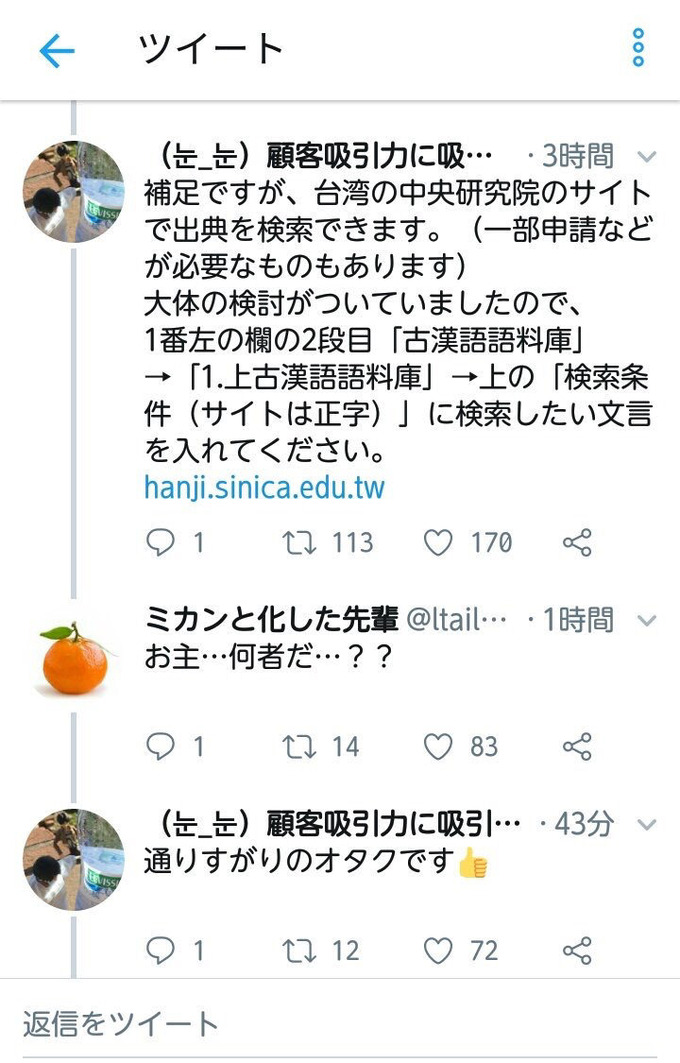680x1063 pixels.
Task: Open the three-dot overflow menu
Action: pyautogui.click(x=638, y=49)
